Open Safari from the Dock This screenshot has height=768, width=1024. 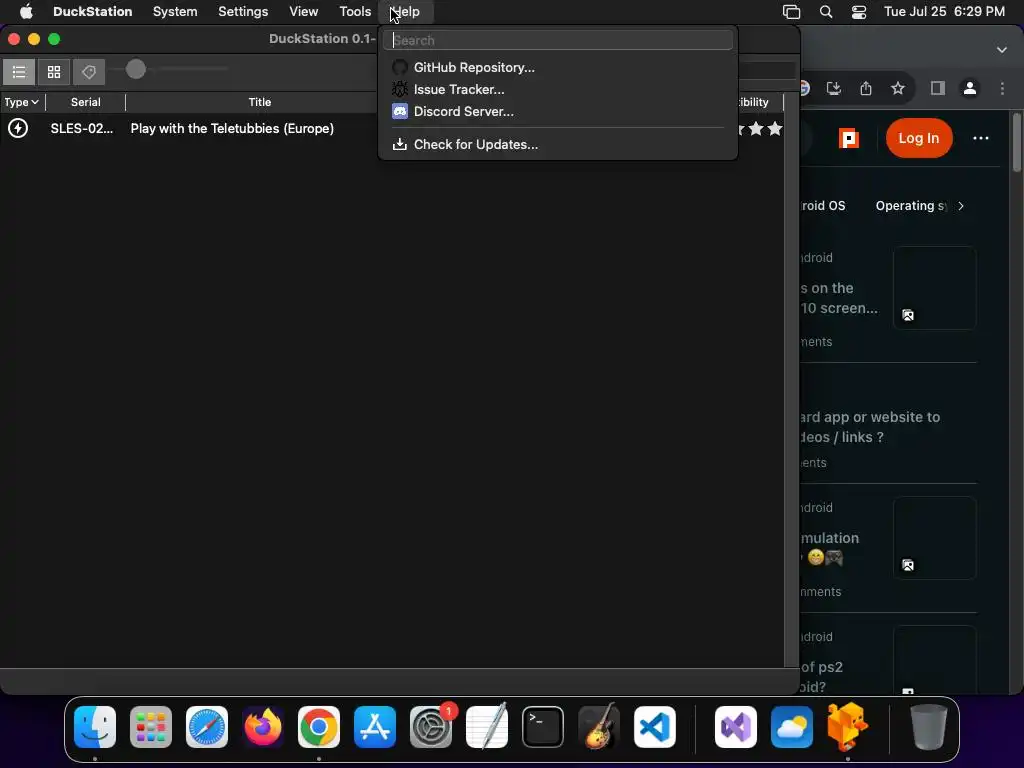coord(207,727)
